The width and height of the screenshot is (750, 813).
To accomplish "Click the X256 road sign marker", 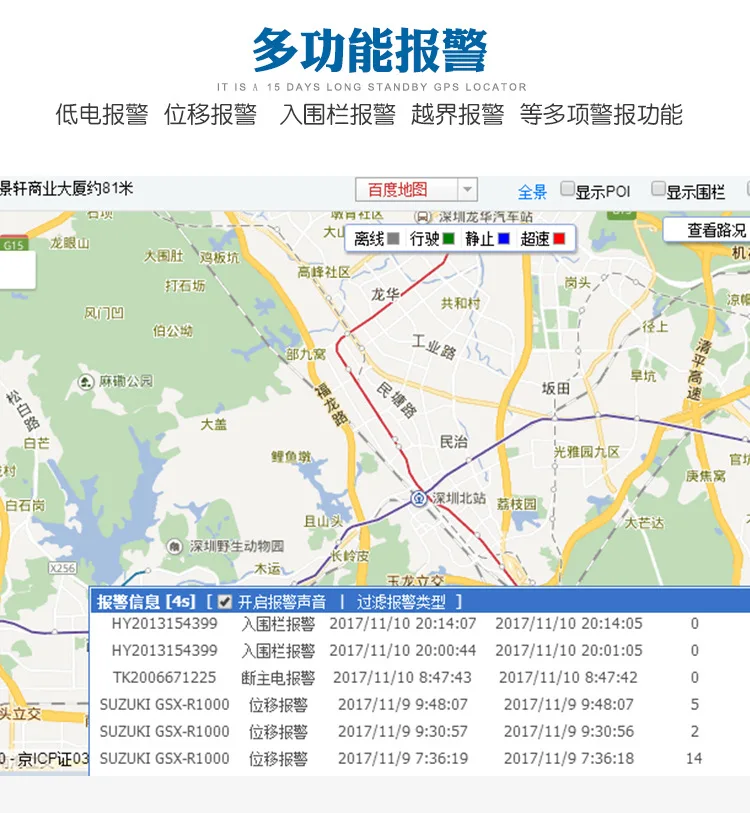I will point(63,568).
